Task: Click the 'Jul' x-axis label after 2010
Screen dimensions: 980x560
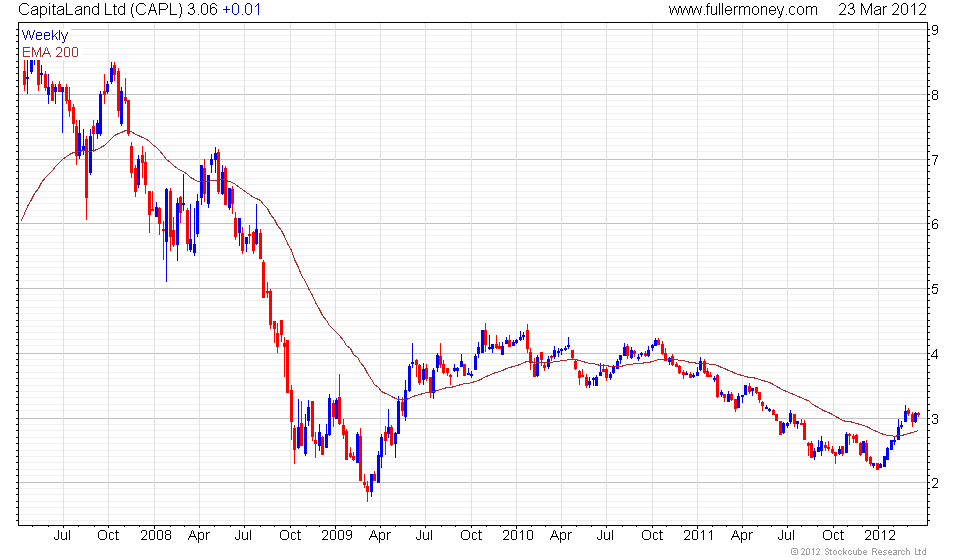Action: click(605, 536)
